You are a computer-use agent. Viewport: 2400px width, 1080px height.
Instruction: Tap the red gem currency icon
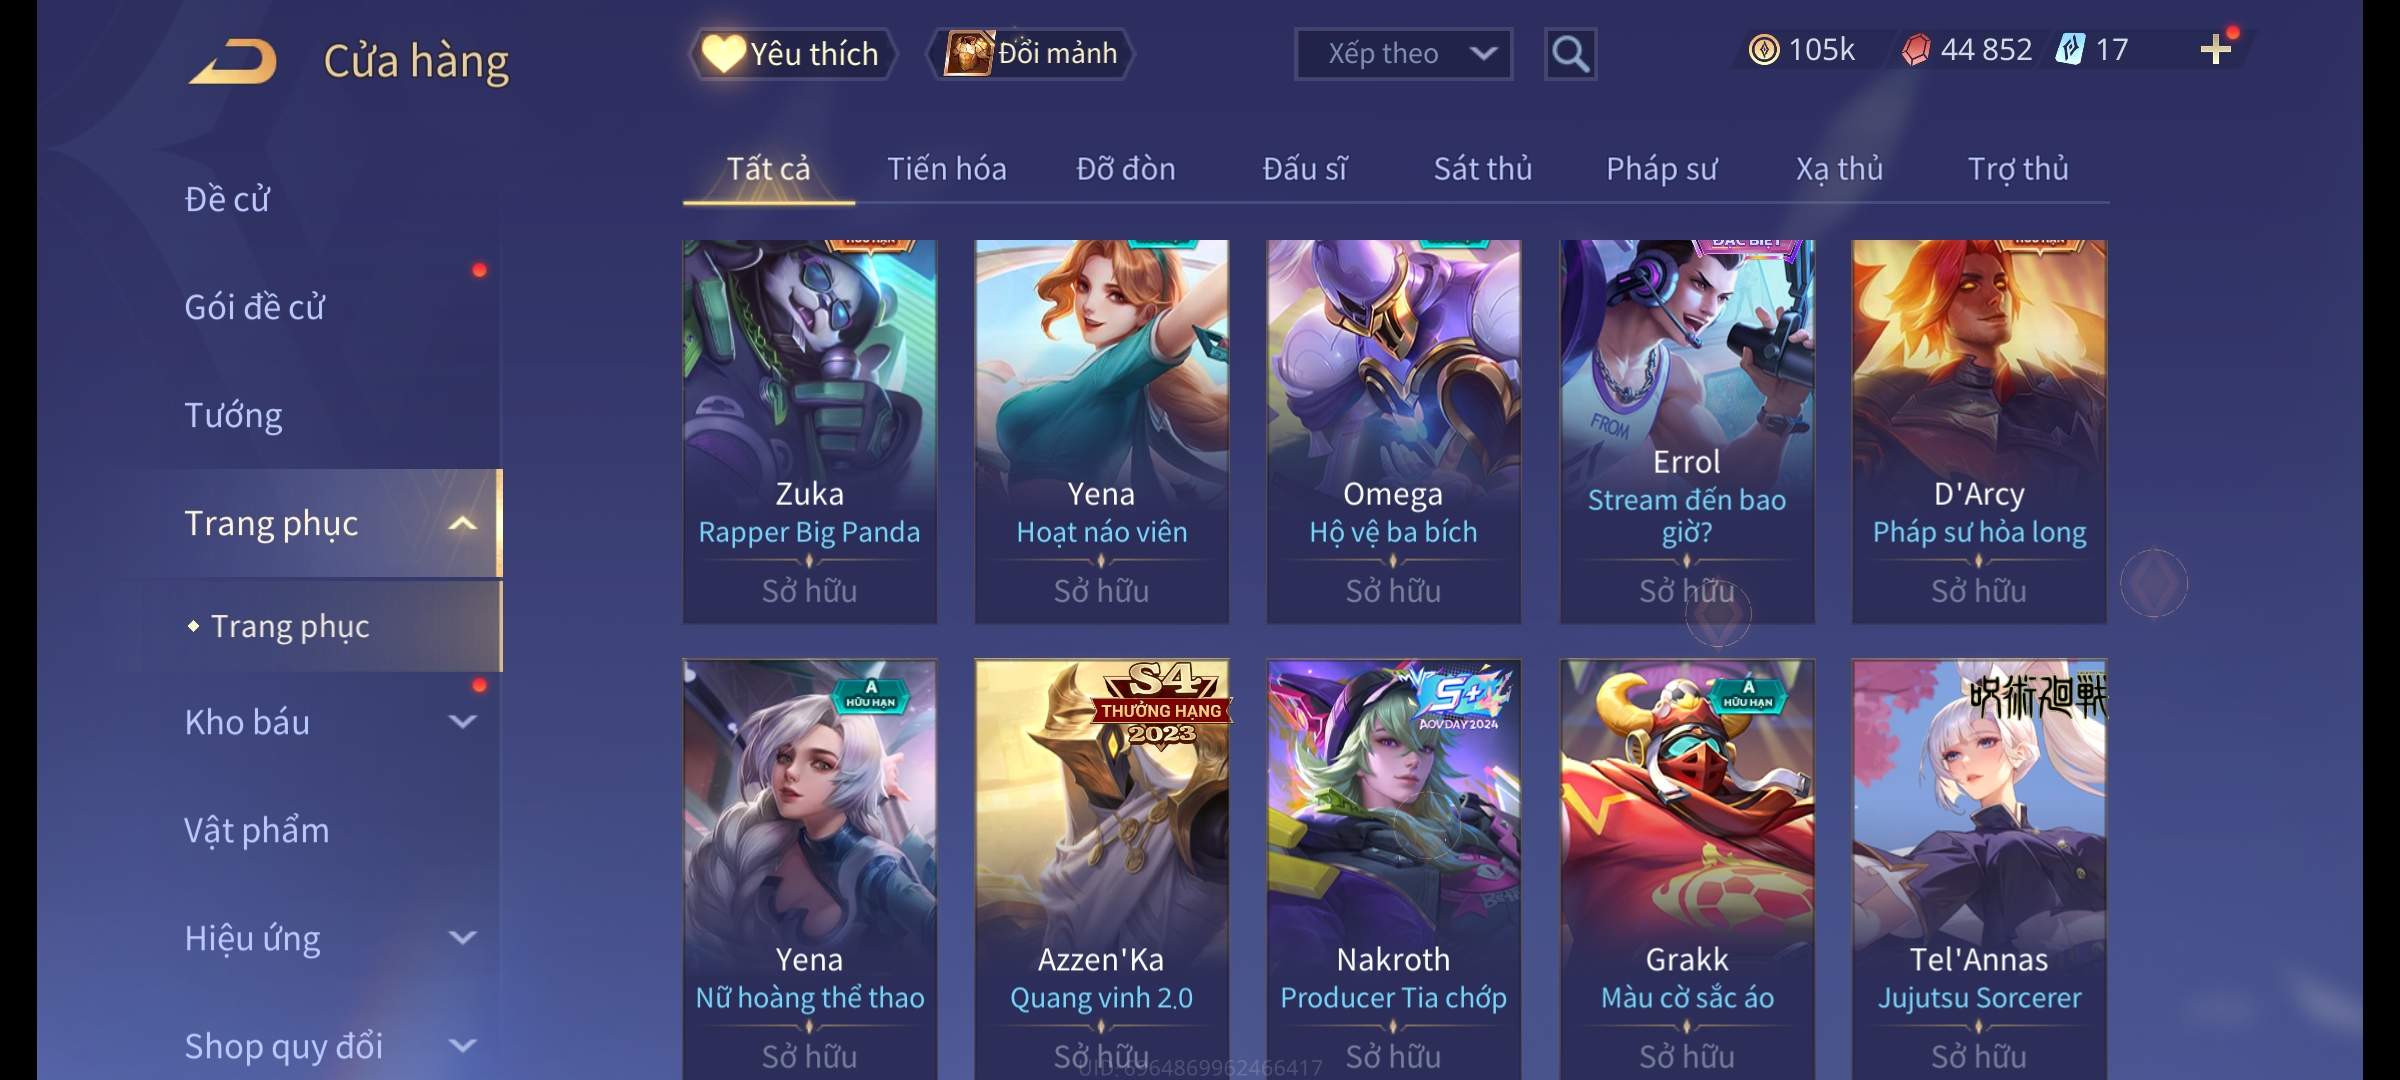coord(1915,50)
